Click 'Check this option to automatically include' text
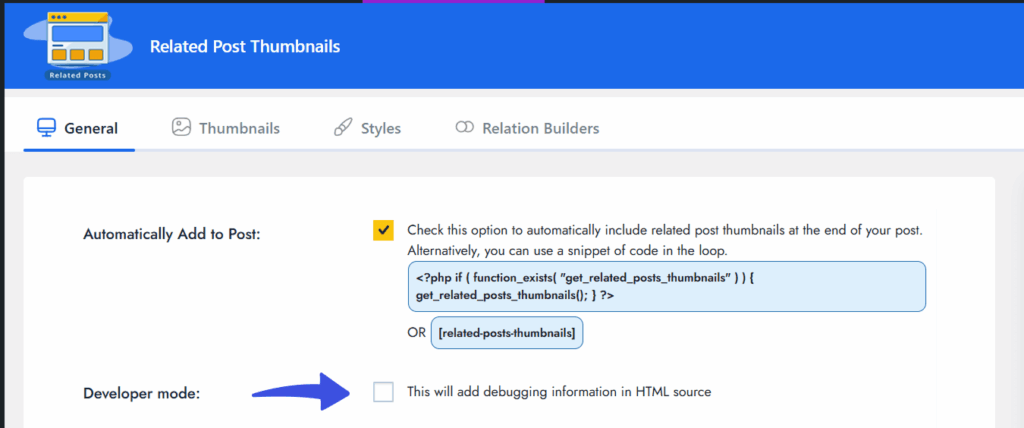The image size is (1024, 428). [x=665, y=231]
